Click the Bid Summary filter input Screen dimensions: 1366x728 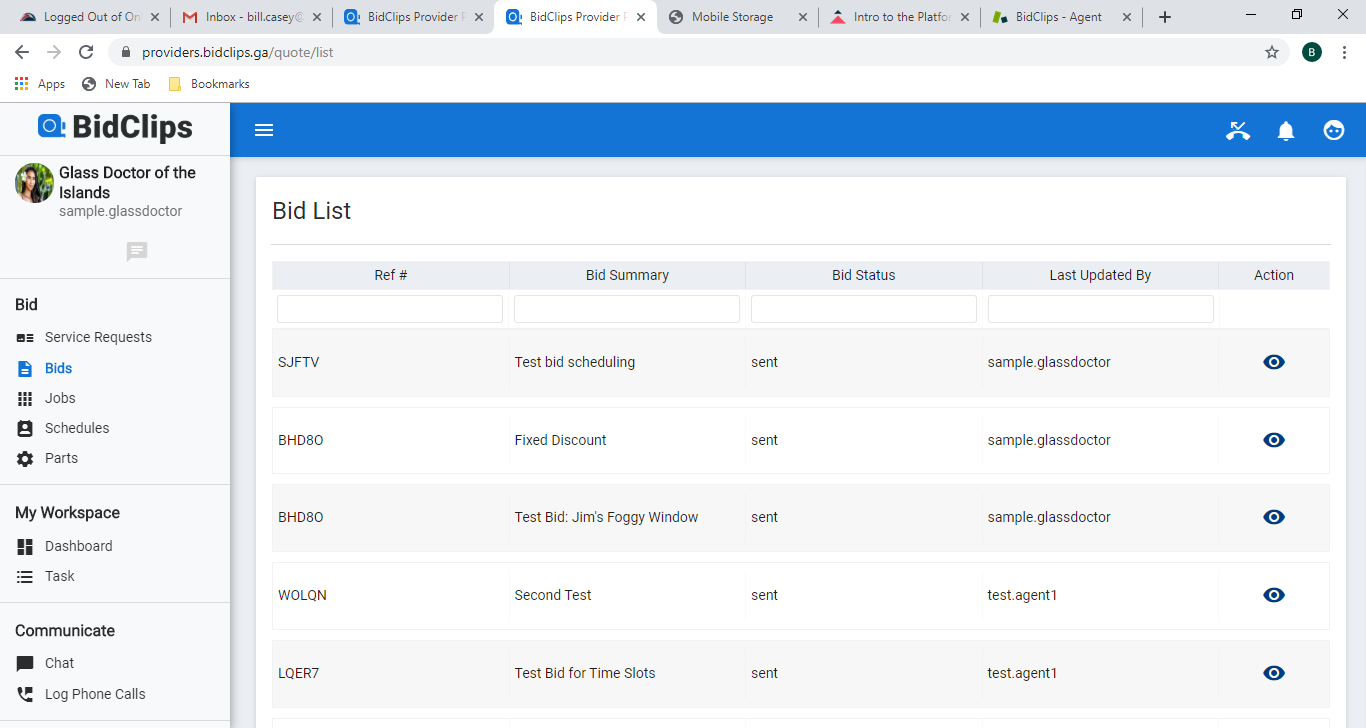(627, 309)
